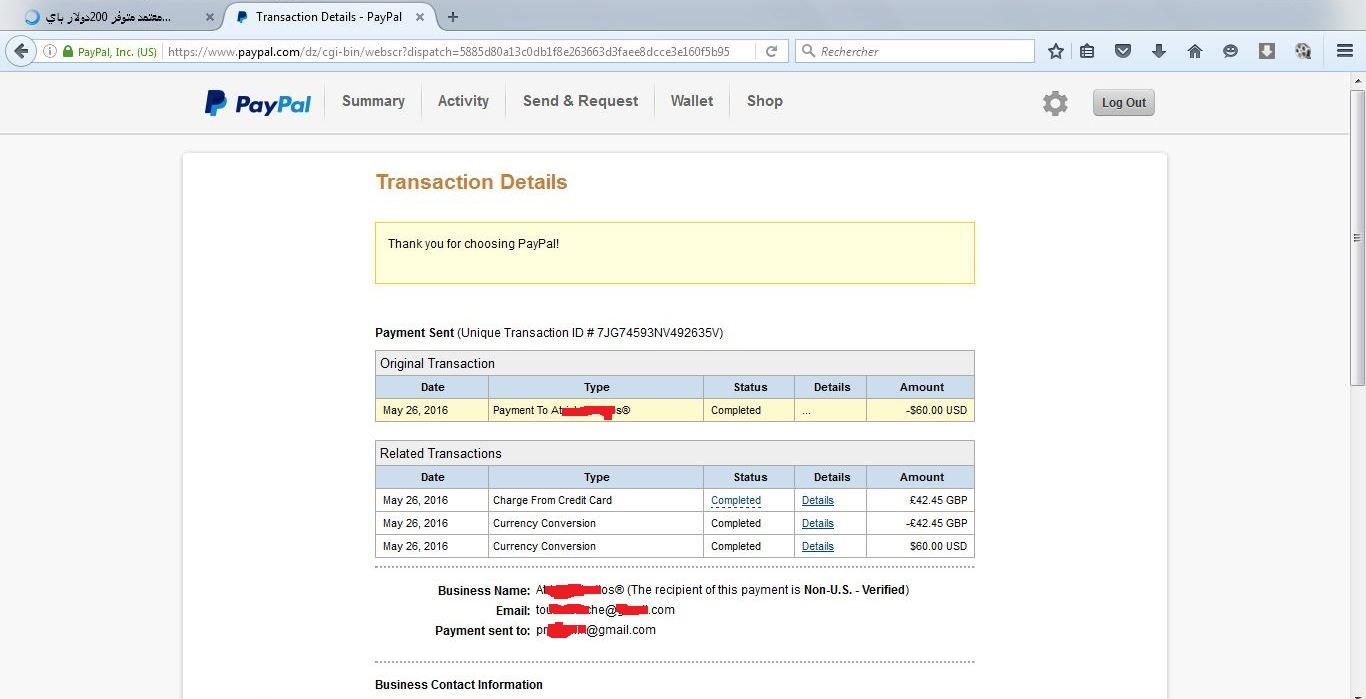The image size is (1366, 699).
Task: Go to the Firefox home page
Action: point(1194,51)
